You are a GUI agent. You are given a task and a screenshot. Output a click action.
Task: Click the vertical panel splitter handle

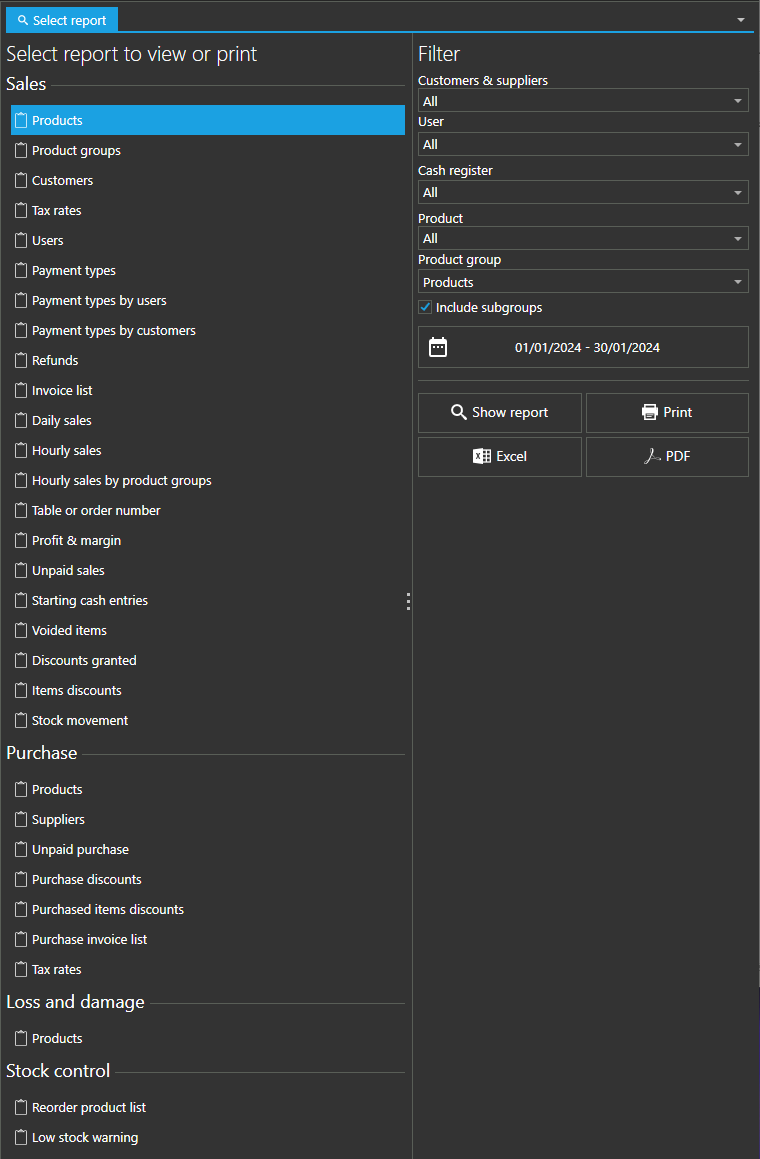(x=408, y=601)
